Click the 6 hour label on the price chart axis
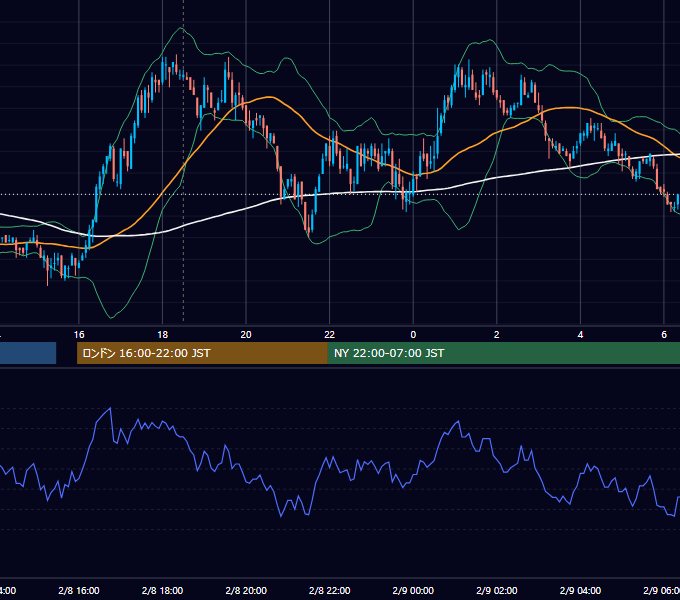Viewport: 680px width, 600px height. pos(664,335)
